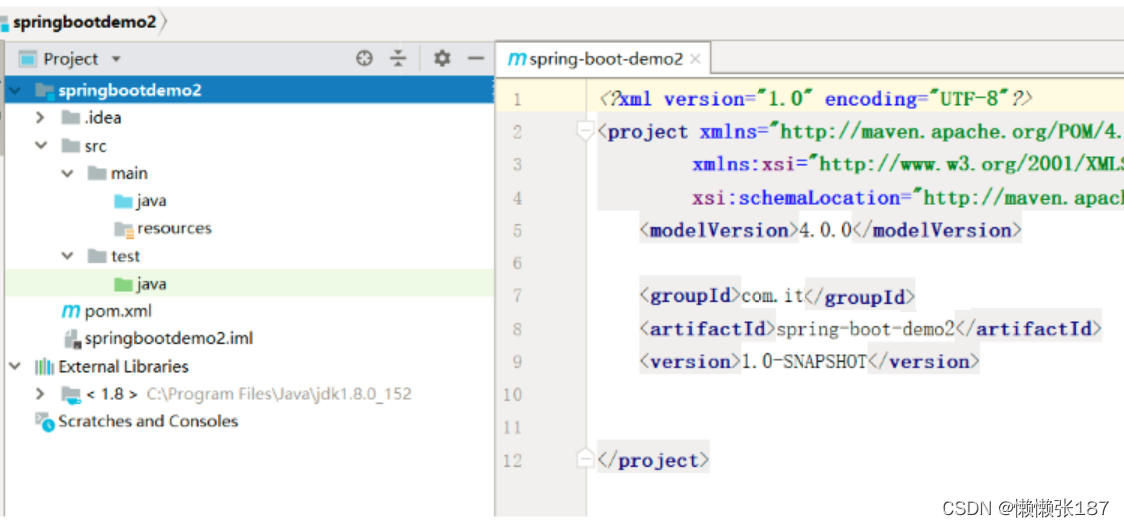Click the External Libraries icon
This screenshot has width=1124, height=527.
pos(44,366)
